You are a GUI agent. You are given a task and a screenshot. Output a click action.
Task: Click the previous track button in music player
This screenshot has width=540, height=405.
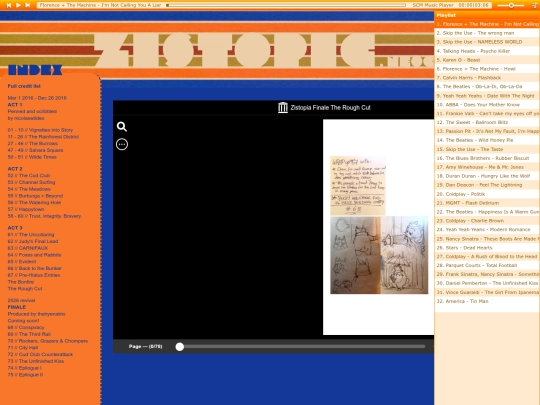[9, 5]
